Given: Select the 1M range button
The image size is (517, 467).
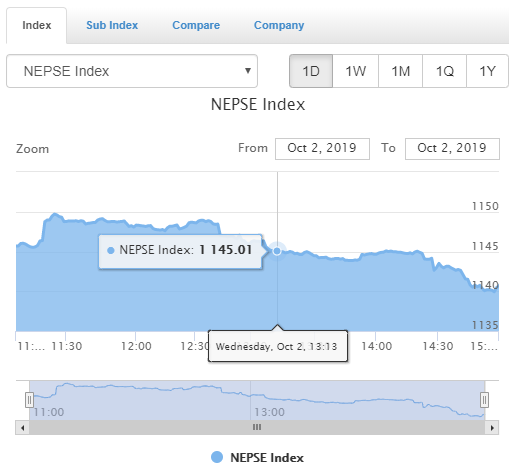Looking at the screenshot, I should [400, 71].
